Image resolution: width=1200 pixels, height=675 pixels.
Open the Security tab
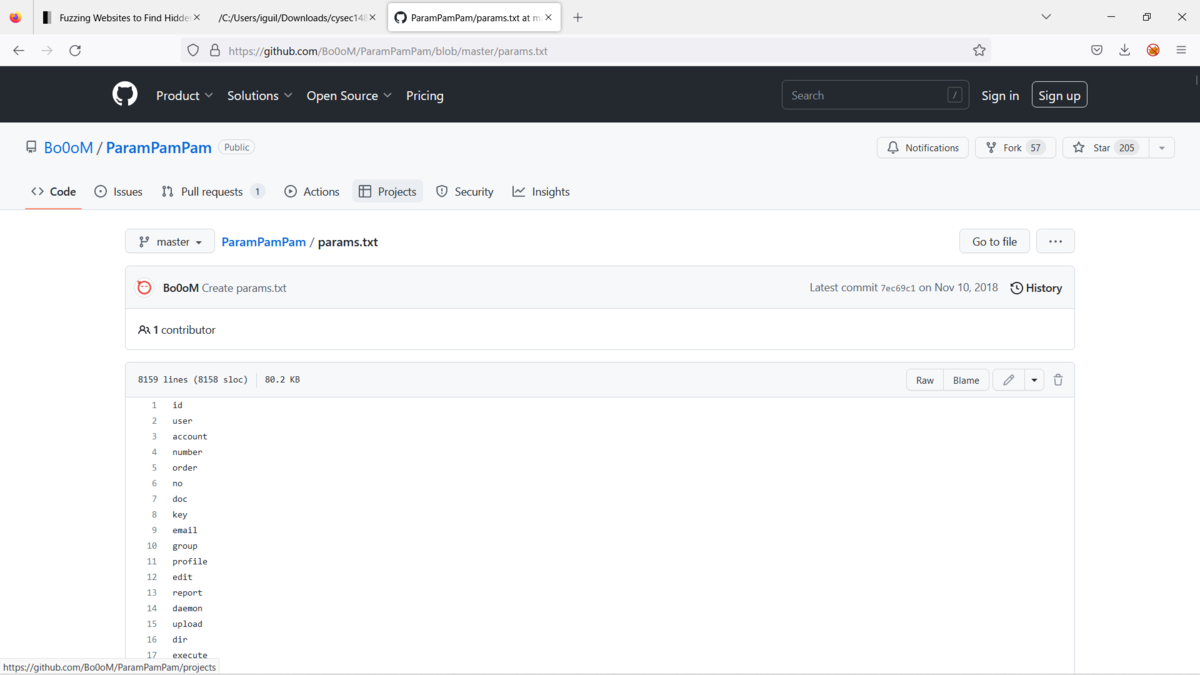click(465, 192)
